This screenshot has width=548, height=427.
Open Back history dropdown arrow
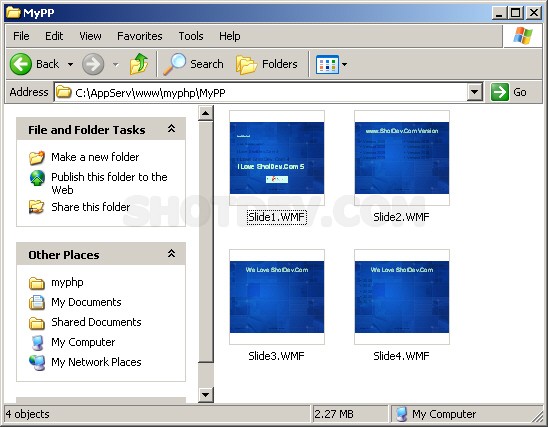click(x=70, y=64)
